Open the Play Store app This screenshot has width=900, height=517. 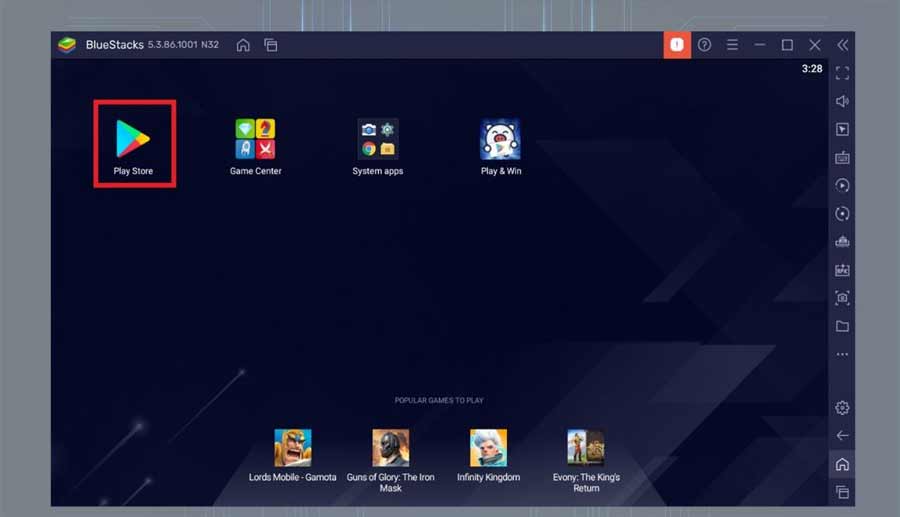(133, 138)
